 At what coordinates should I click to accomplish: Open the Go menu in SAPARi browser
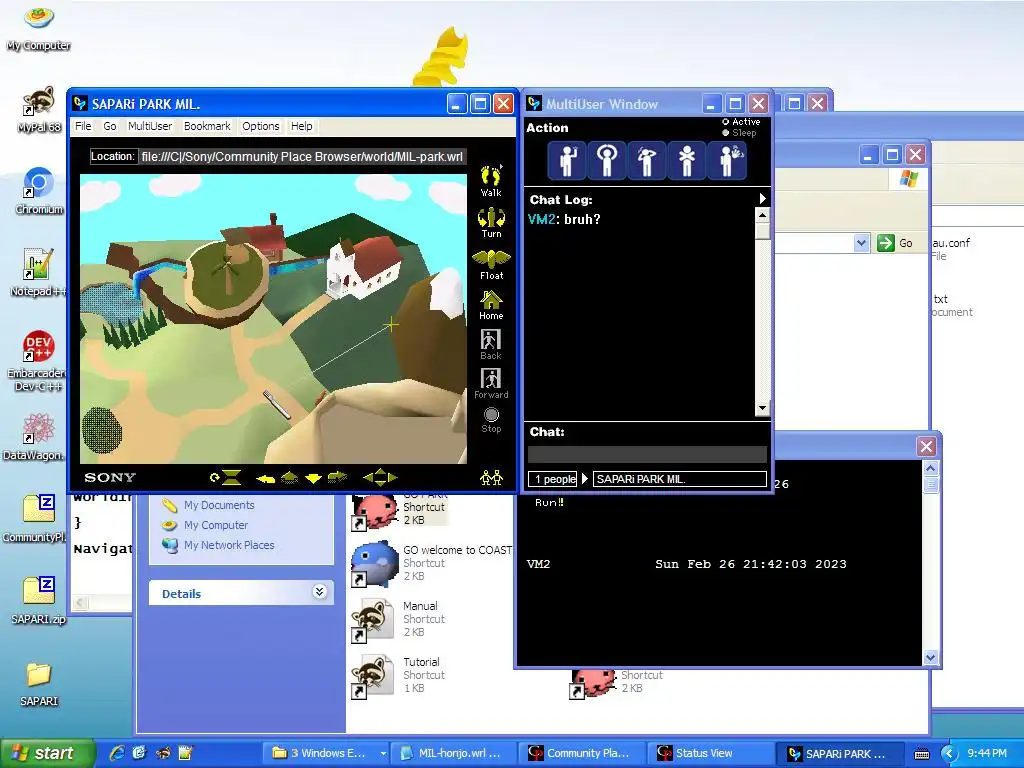click(110, 126)
